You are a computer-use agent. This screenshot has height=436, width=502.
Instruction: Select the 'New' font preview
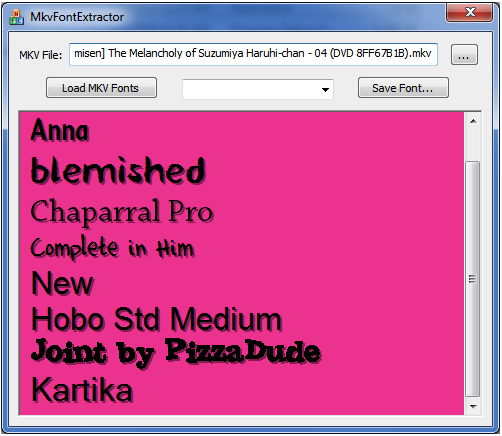click(x=62, y=283)
